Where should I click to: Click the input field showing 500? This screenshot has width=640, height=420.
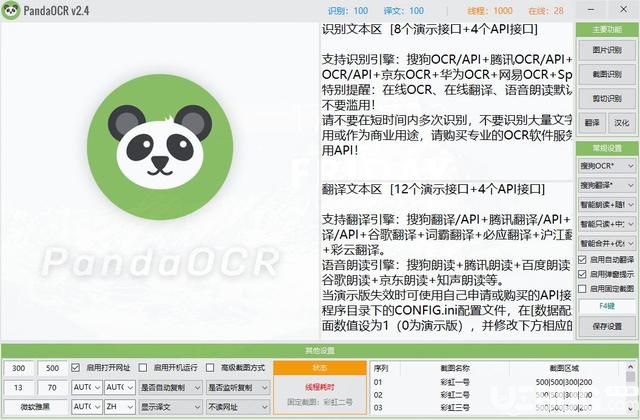pyautogui.click(x=52, y=368)
